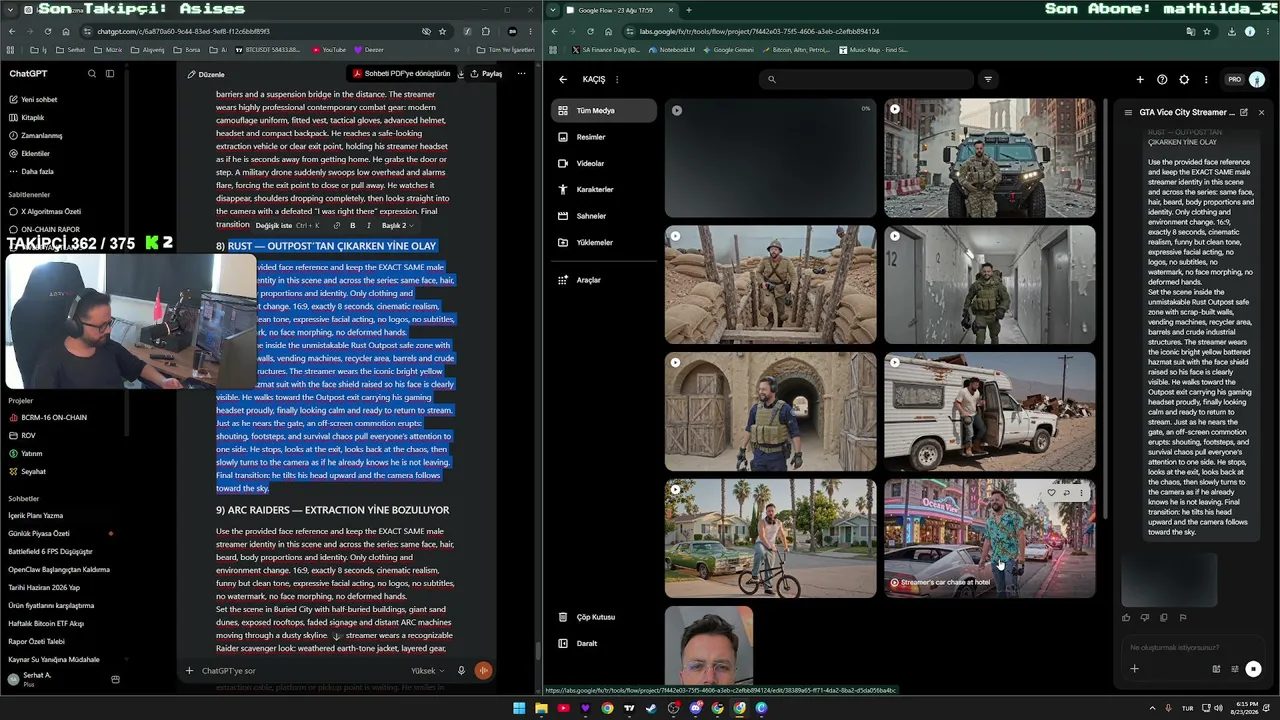Add new item with Flow top plus icon
The height and width of the screenshot is (720, 1280).
[1140, 80]
